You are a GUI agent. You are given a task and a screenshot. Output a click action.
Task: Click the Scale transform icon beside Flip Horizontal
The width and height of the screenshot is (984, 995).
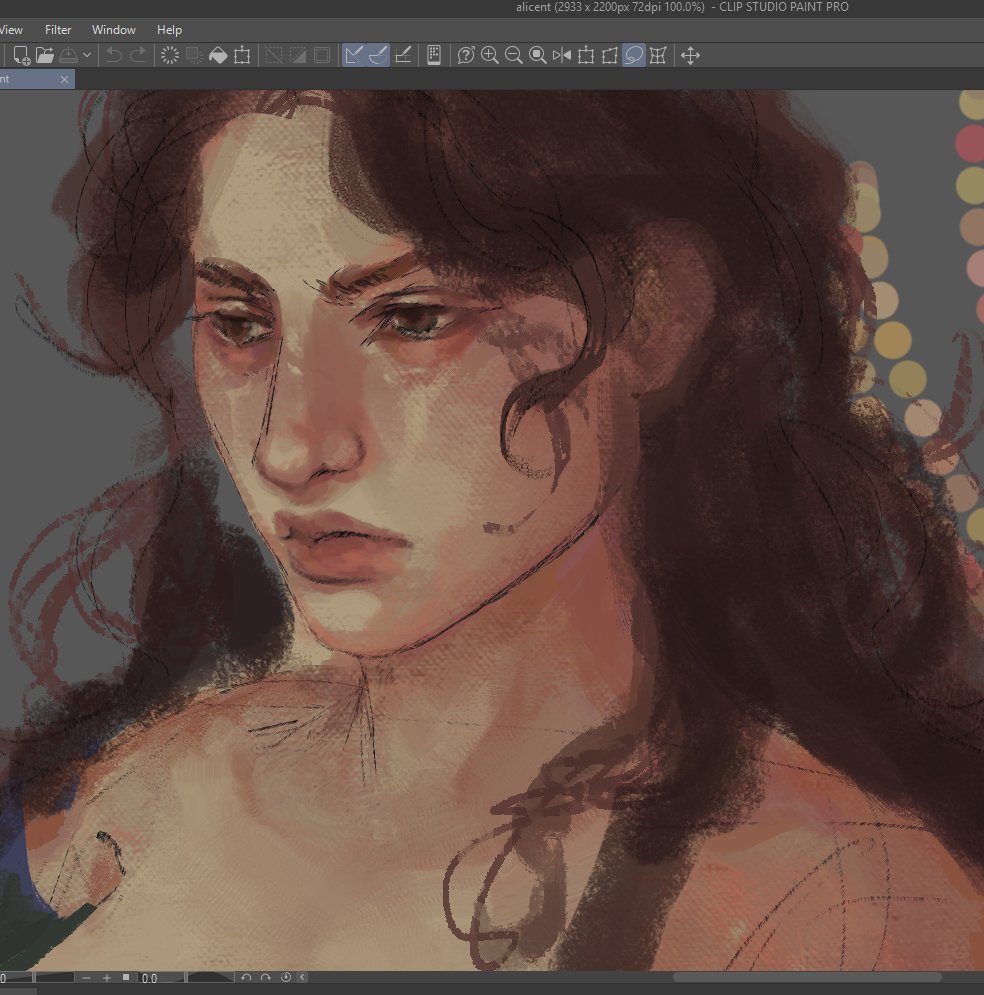coord(586,55)
